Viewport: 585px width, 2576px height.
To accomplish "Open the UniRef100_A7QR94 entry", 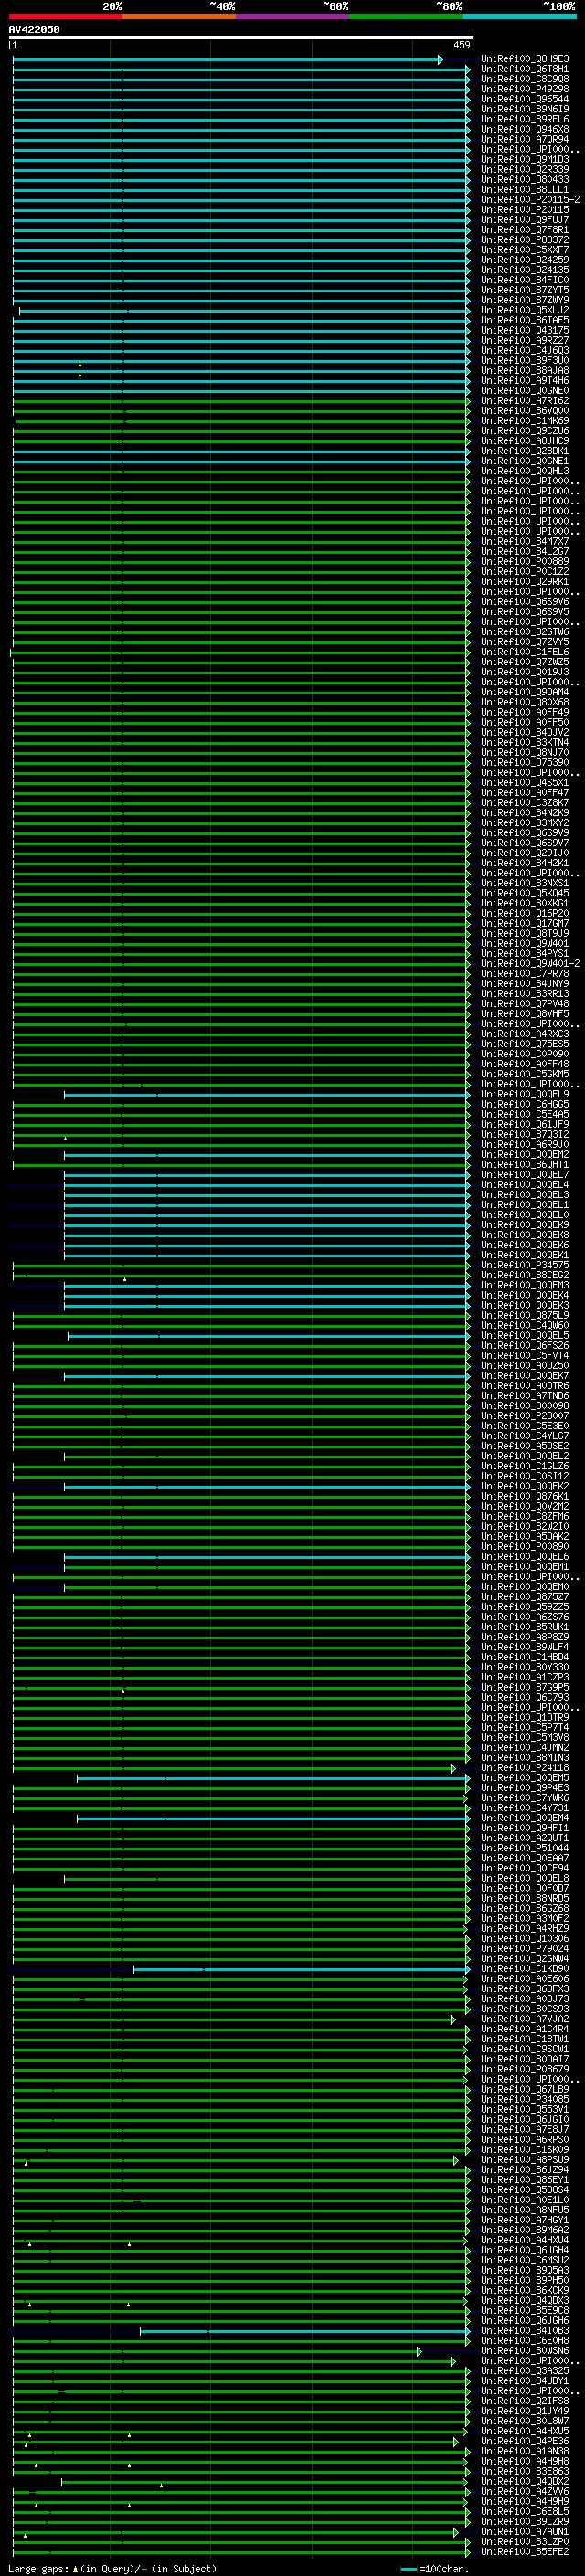I will (x=525, y=139).
